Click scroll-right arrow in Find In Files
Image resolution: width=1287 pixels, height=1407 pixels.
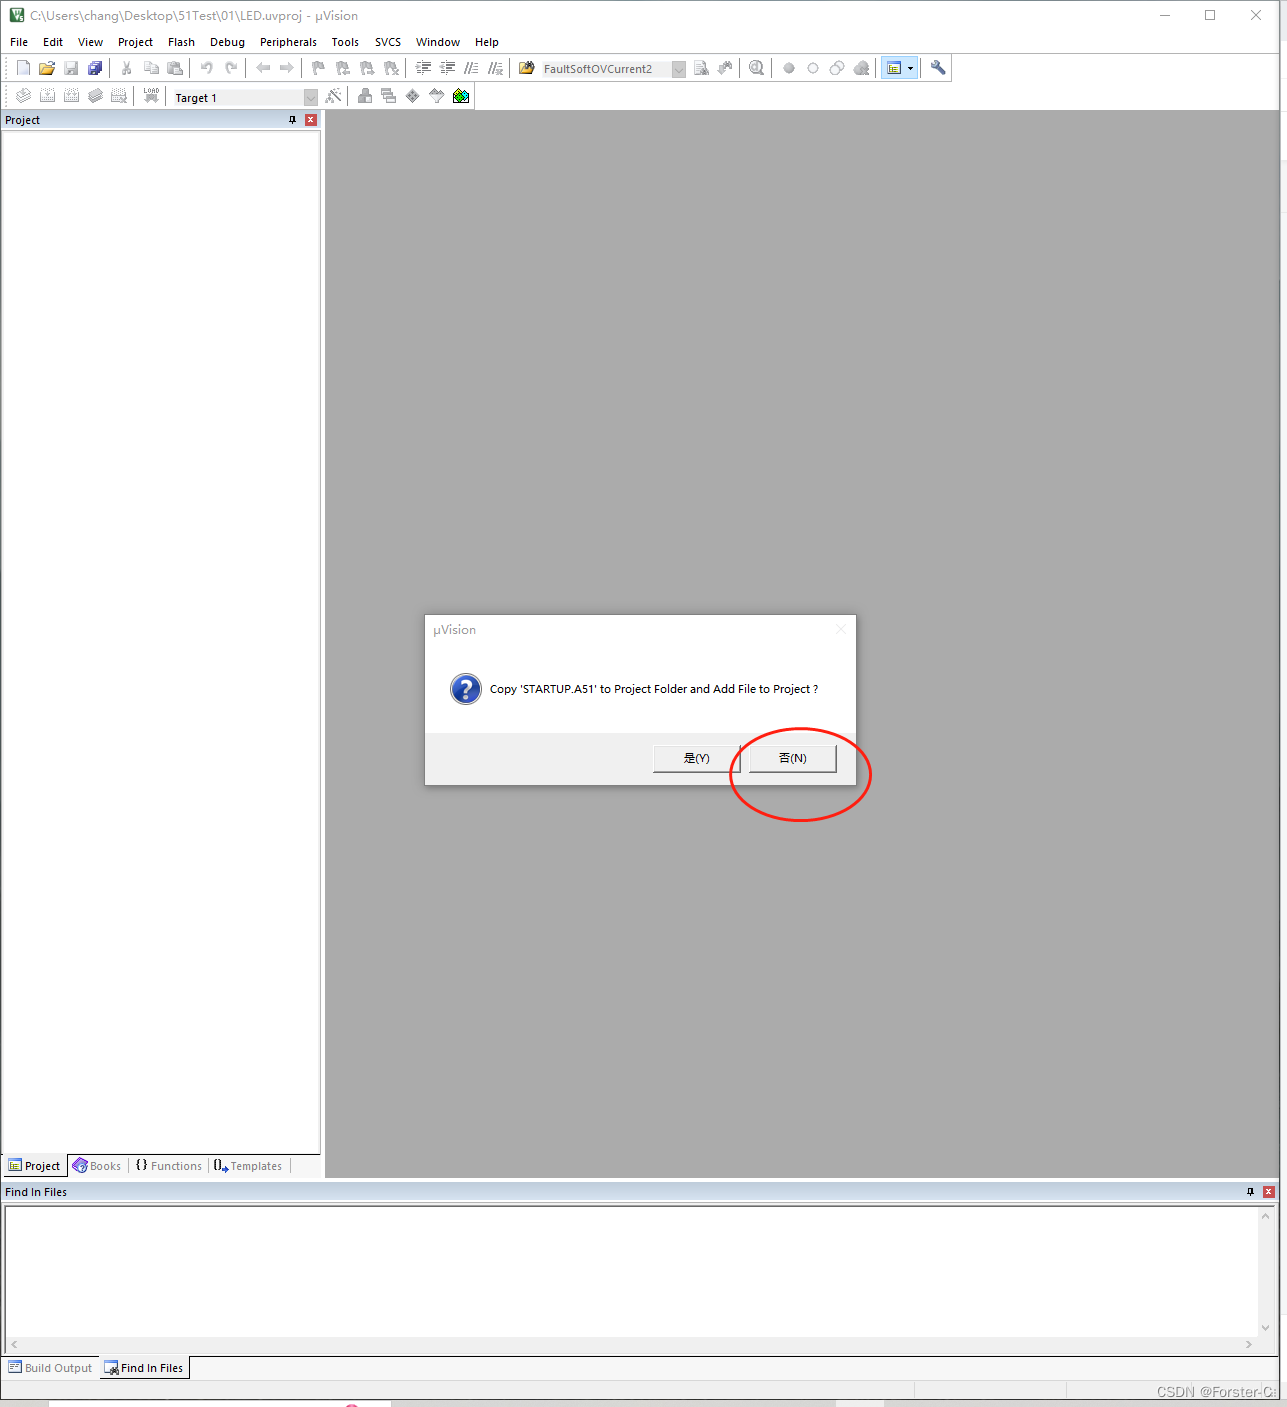click(x=1249, y=1345)
